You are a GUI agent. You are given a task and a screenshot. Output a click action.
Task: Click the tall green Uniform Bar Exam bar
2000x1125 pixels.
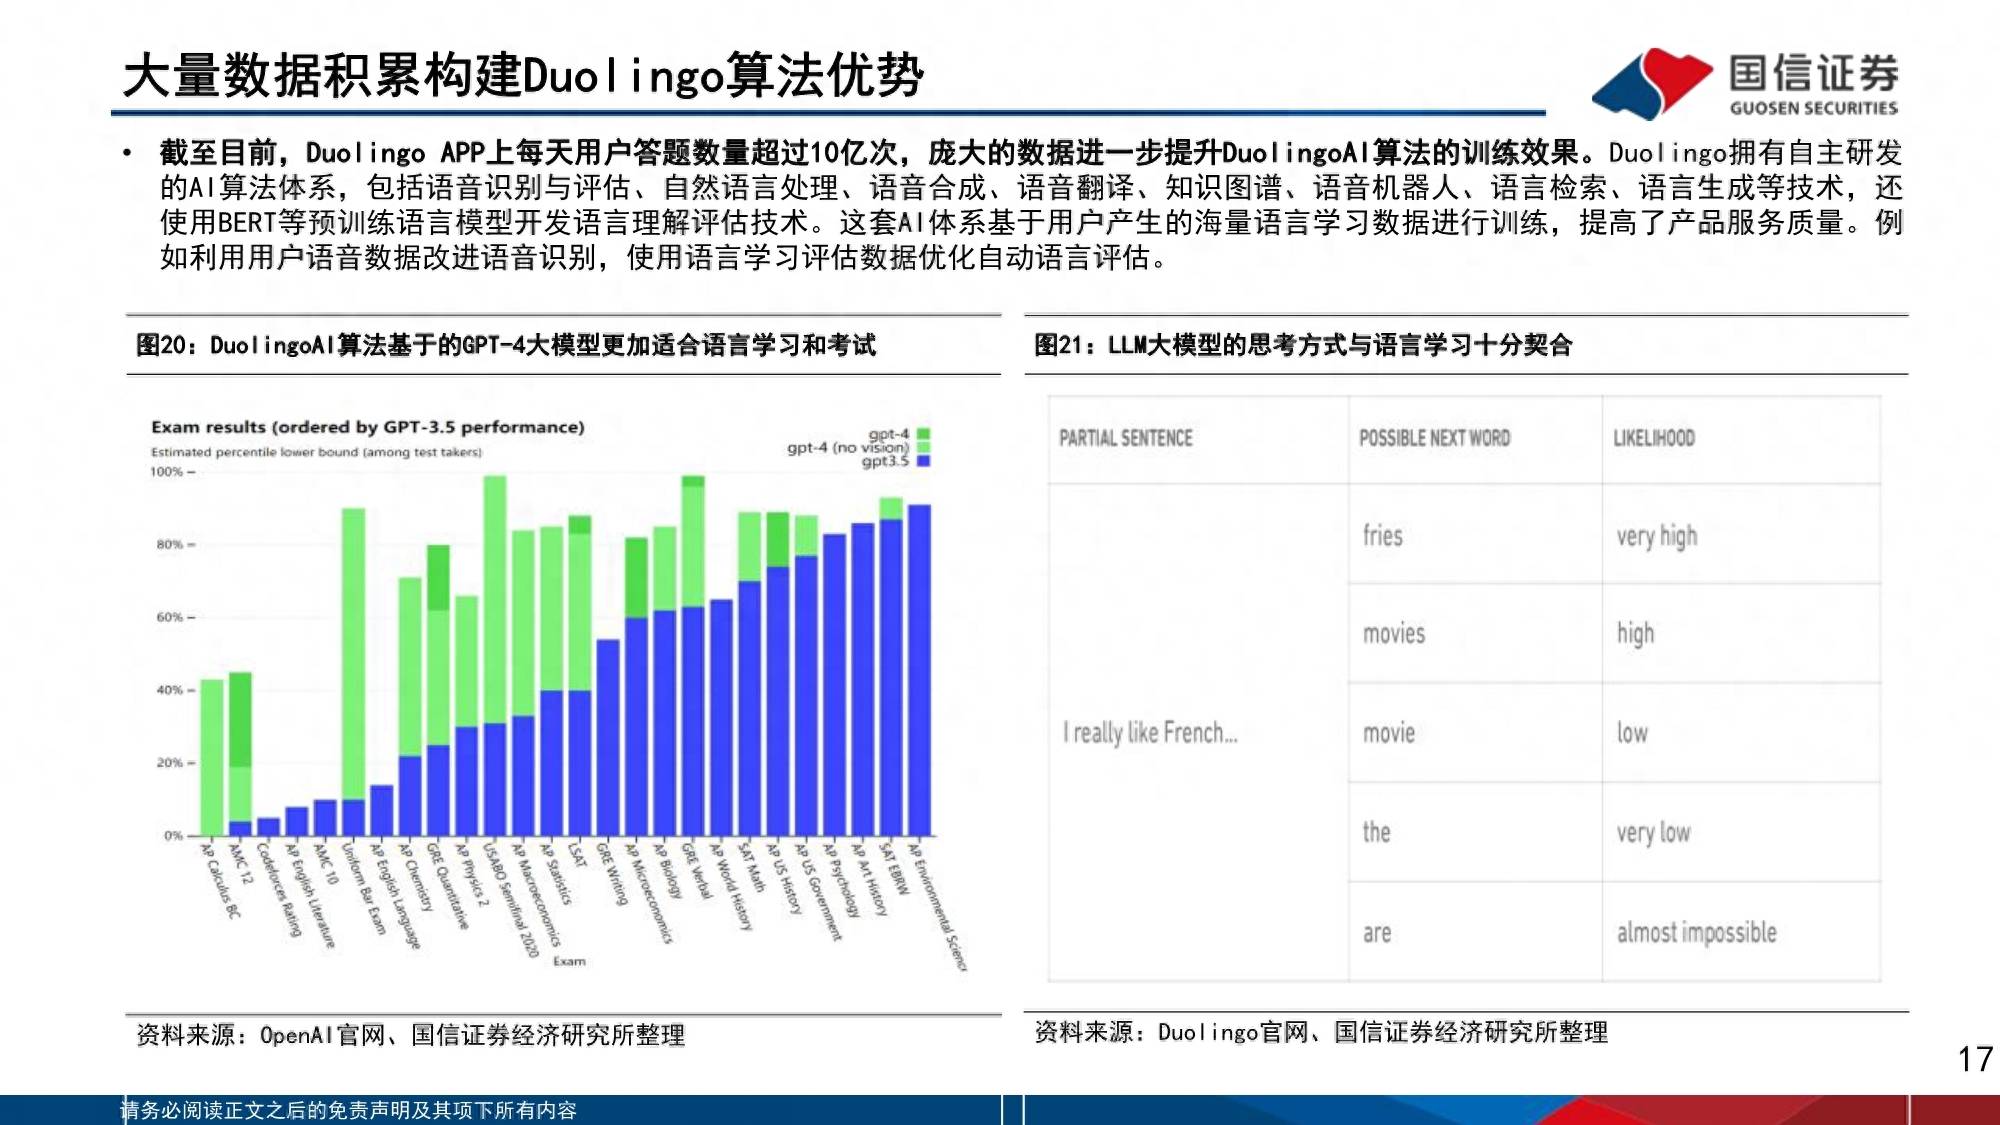[x=353, y=653]
